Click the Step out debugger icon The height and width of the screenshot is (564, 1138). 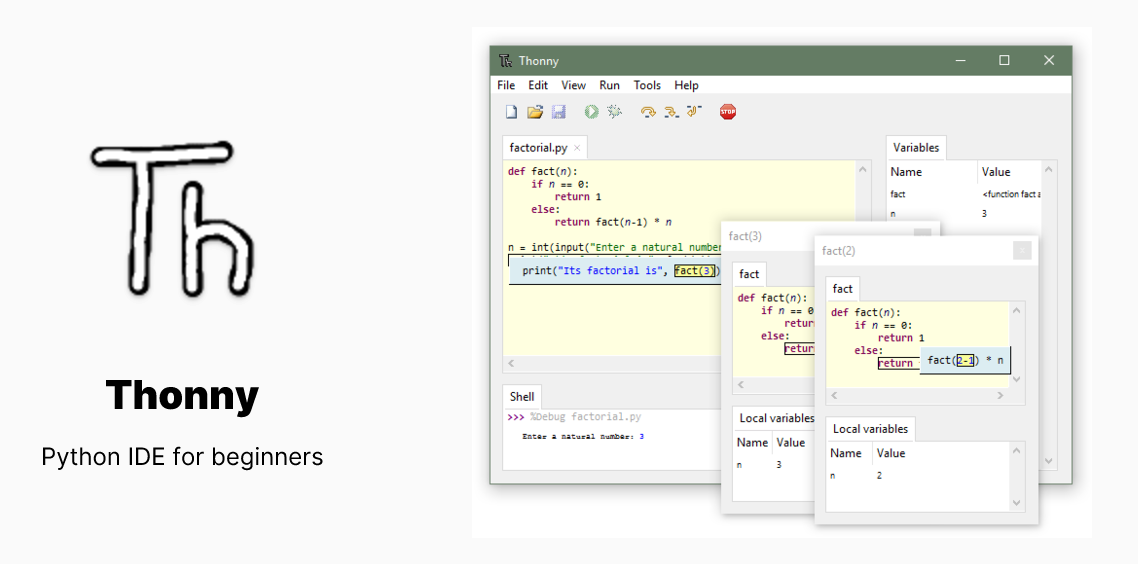pos(695,111)
